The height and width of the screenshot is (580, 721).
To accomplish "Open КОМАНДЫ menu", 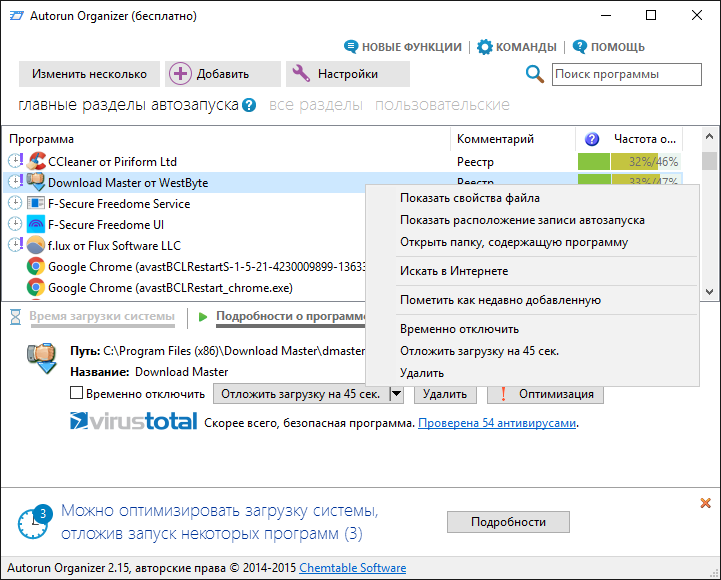I will point(517,47).
